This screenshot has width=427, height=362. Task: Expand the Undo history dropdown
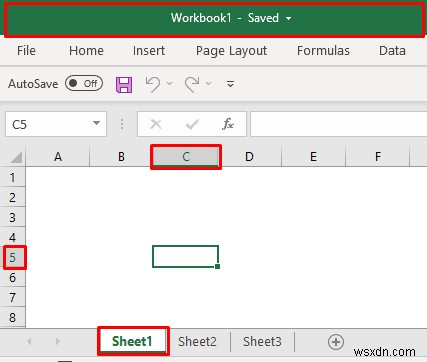tap(169, 83)
